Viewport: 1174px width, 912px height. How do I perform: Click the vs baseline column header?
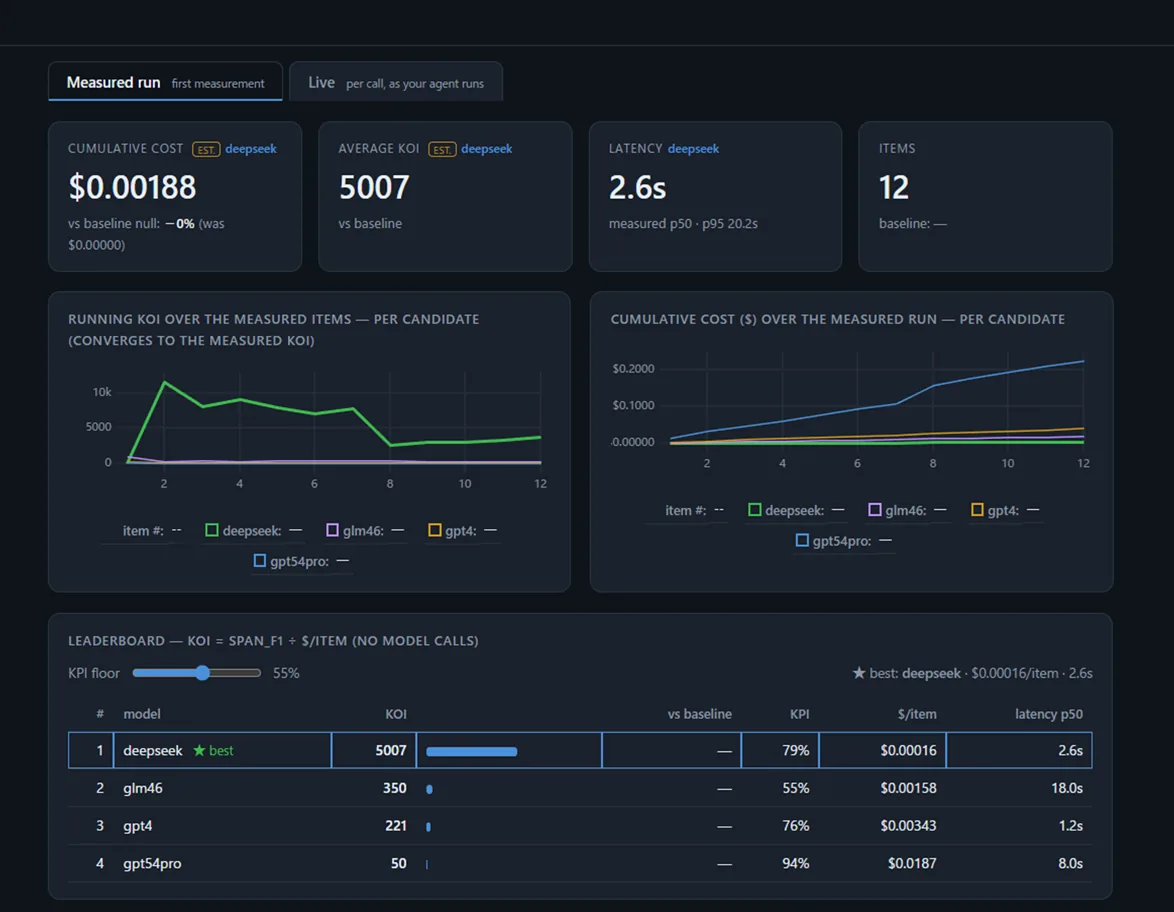click(699, 714)
